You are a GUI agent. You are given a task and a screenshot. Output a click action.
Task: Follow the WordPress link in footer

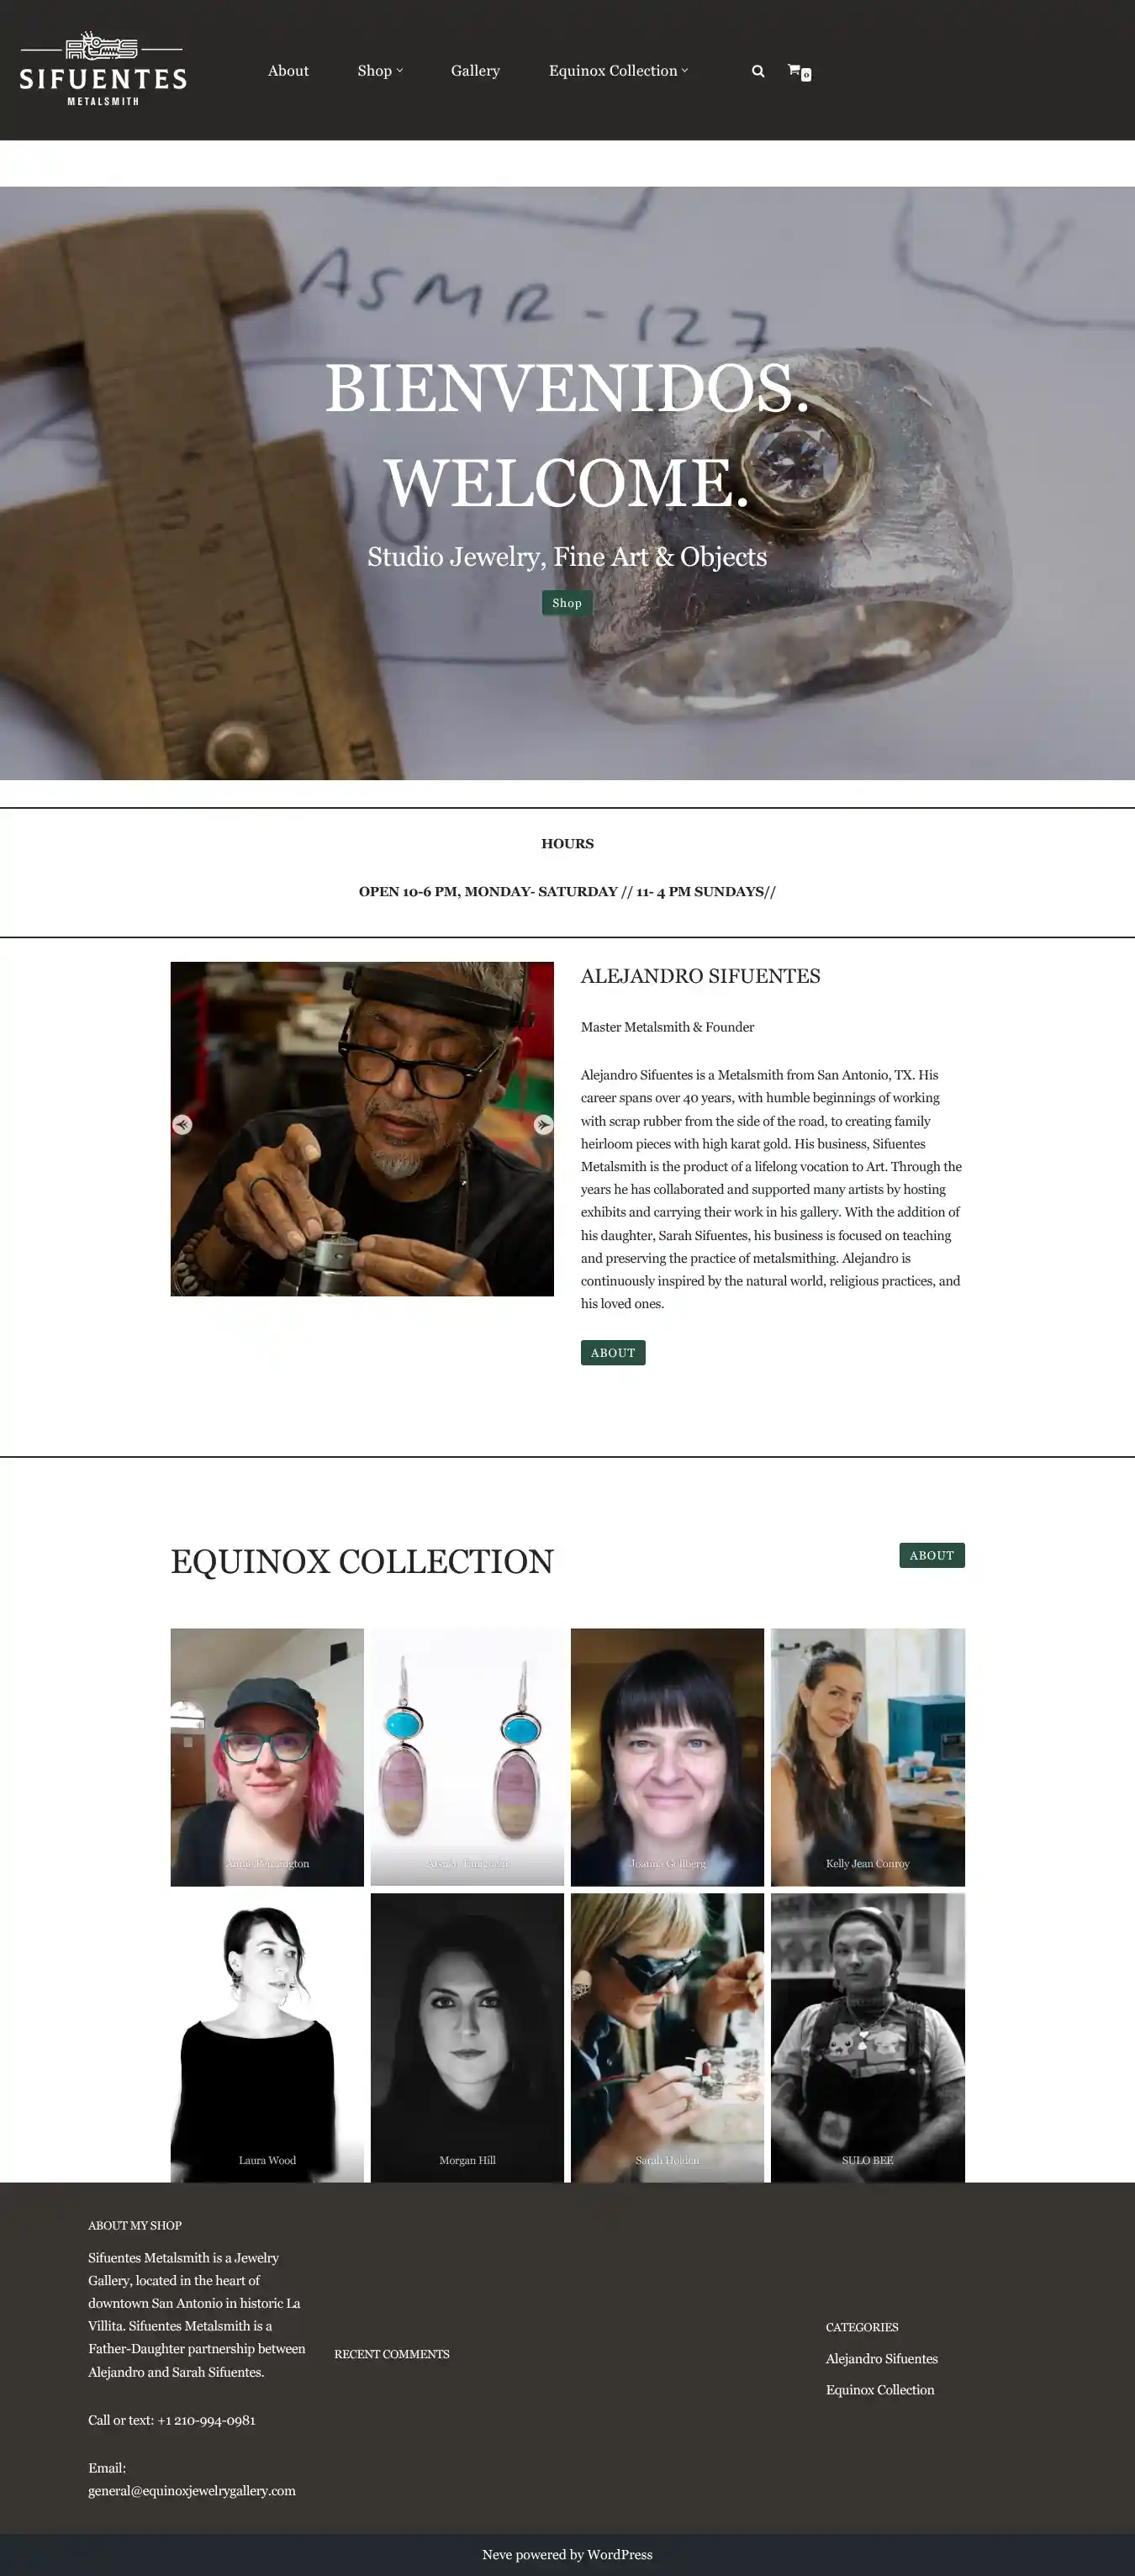(x=619, y=2554)
